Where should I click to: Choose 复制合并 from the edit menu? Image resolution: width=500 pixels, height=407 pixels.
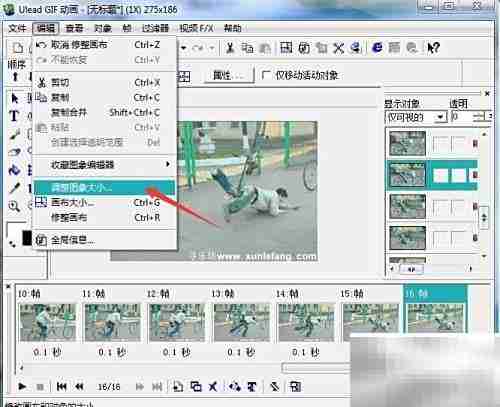pos(104,113)
